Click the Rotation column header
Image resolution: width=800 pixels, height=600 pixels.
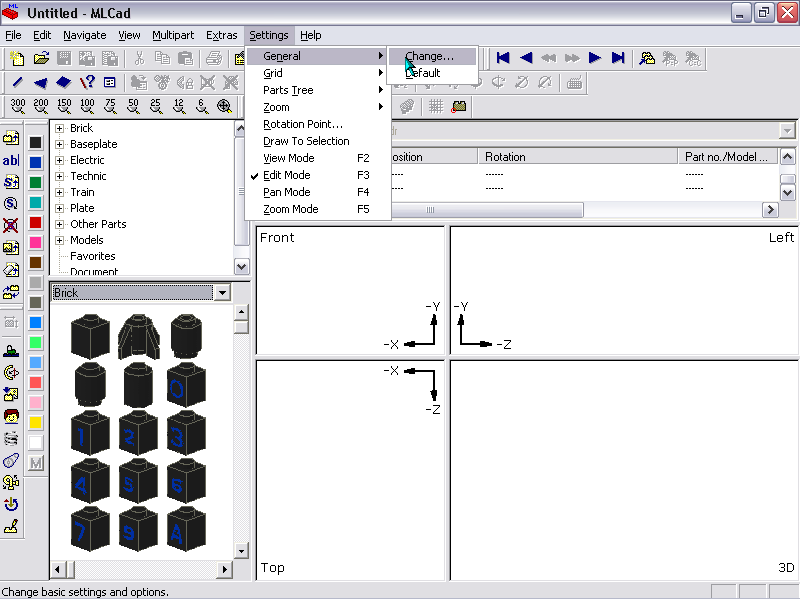(x=578, y=157)
